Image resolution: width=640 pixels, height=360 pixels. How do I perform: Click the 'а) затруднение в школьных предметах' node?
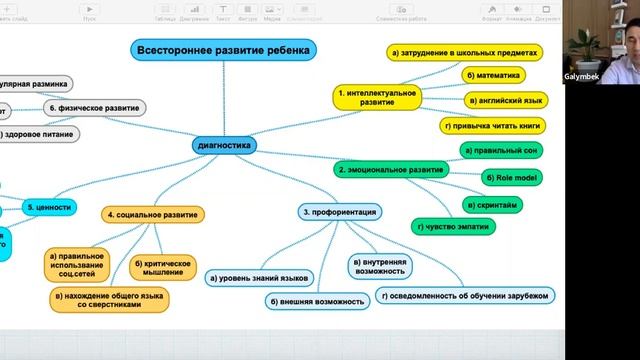[464, 53]
